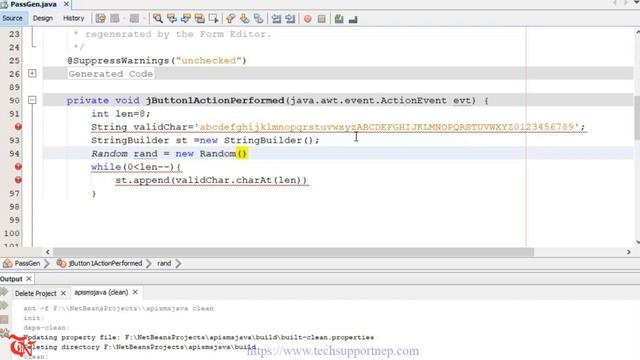Image resolution: width=640 pixels, height=360 pixels.
Task: Click line number 91 in gutter
Action: (14, 113)
